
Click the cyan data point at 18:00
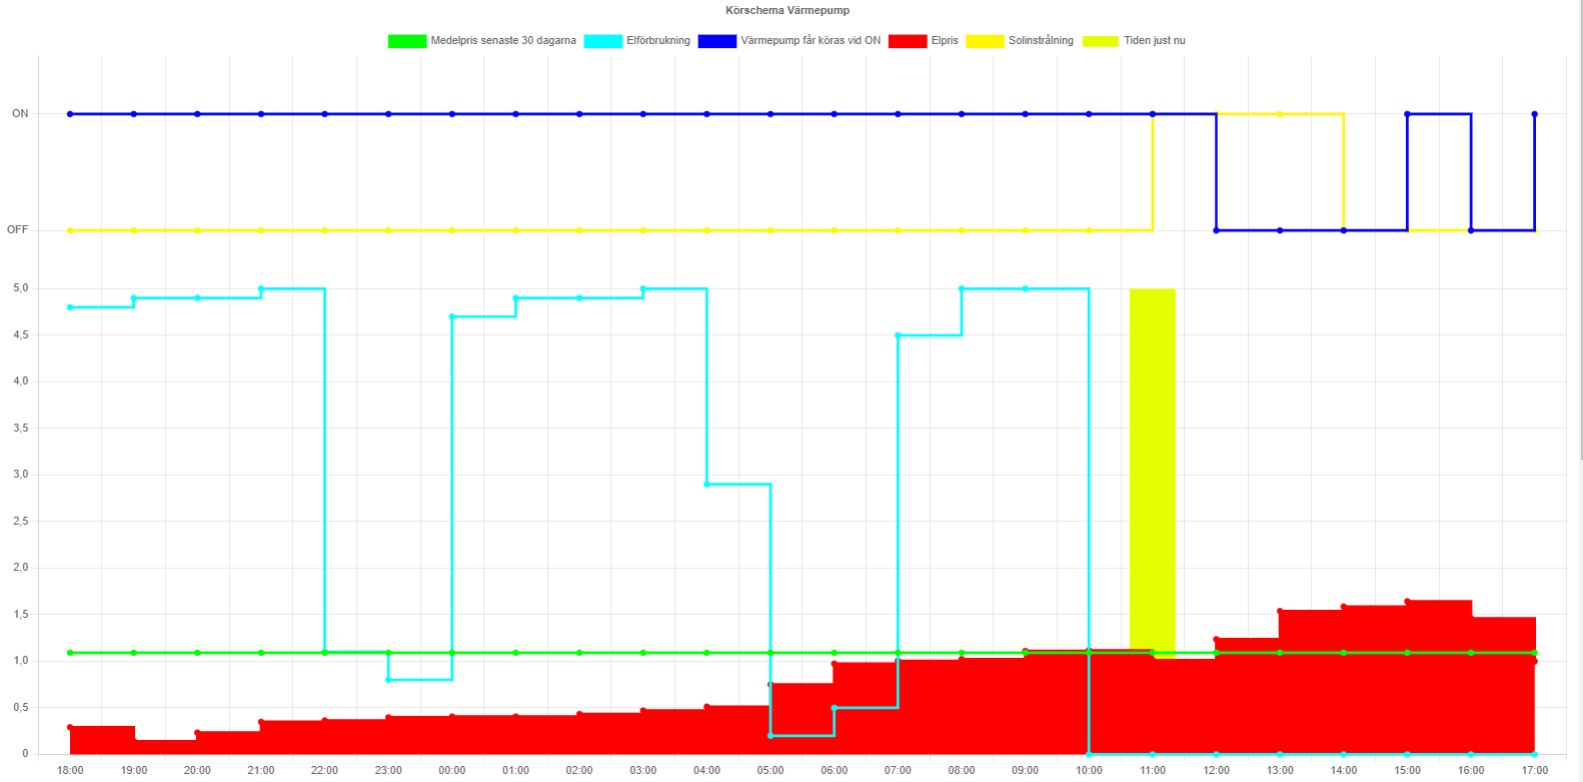click(70, 307)
